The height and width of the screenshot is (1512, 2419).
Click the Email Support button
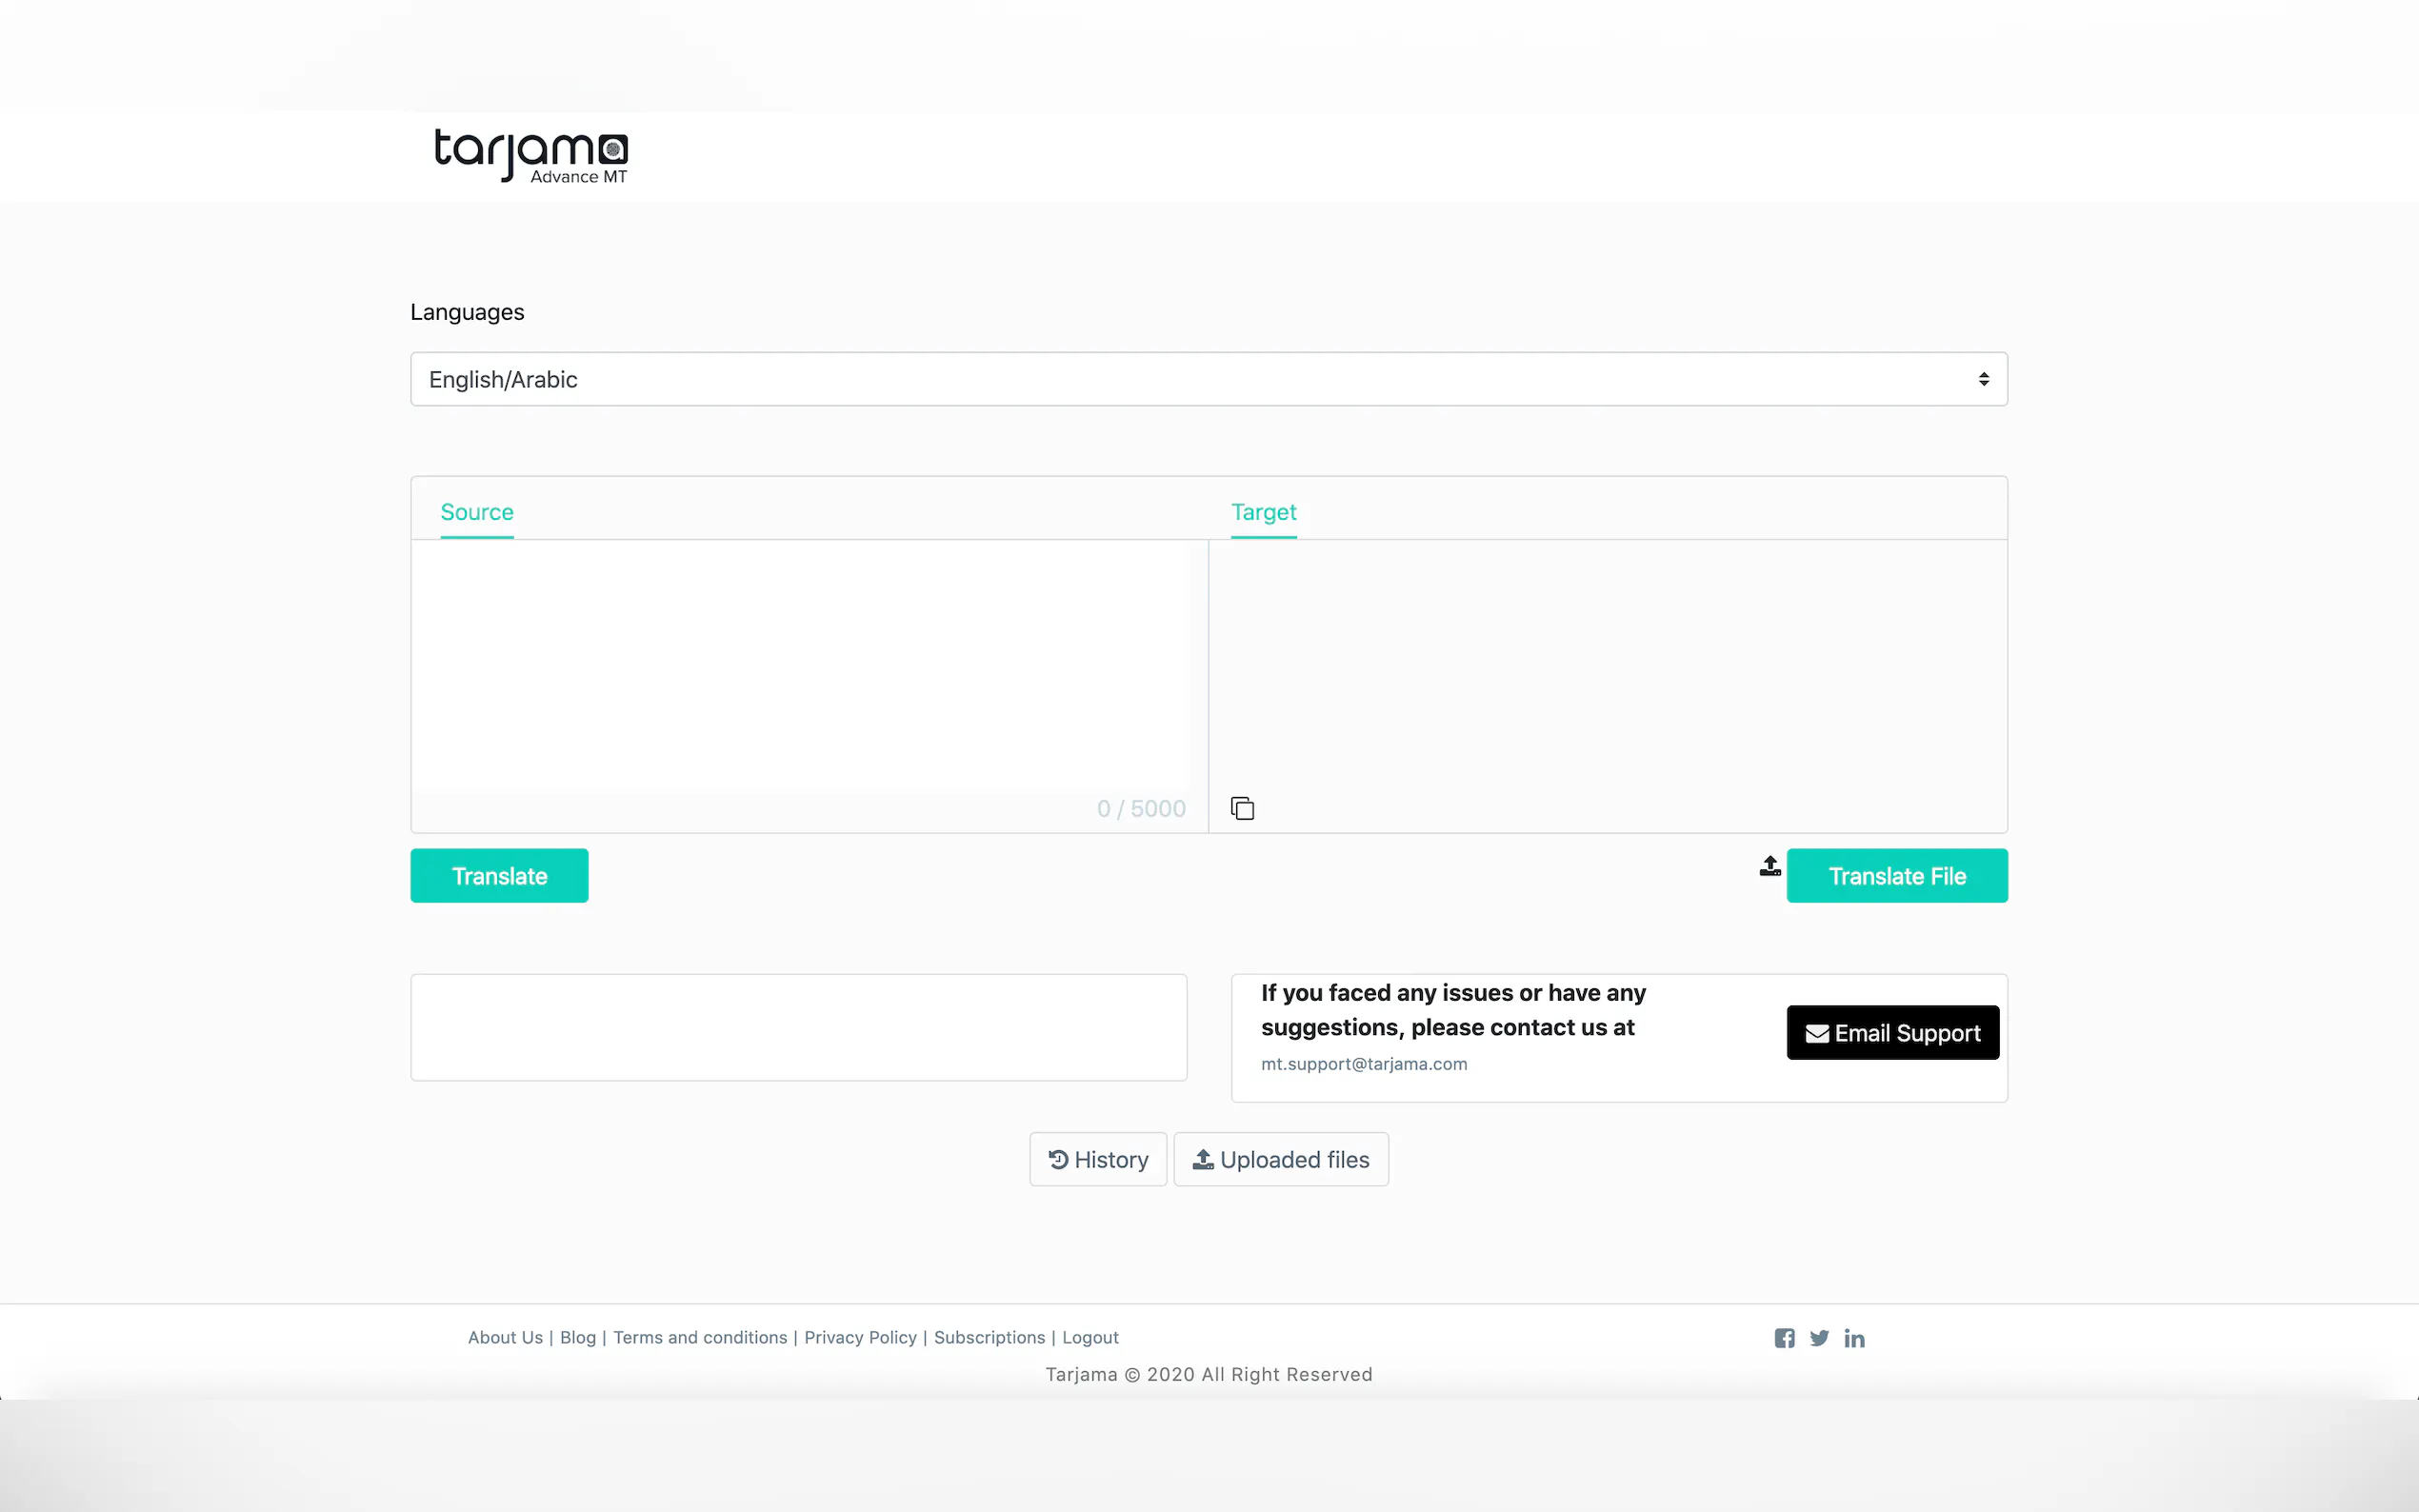(1892, 1032)
